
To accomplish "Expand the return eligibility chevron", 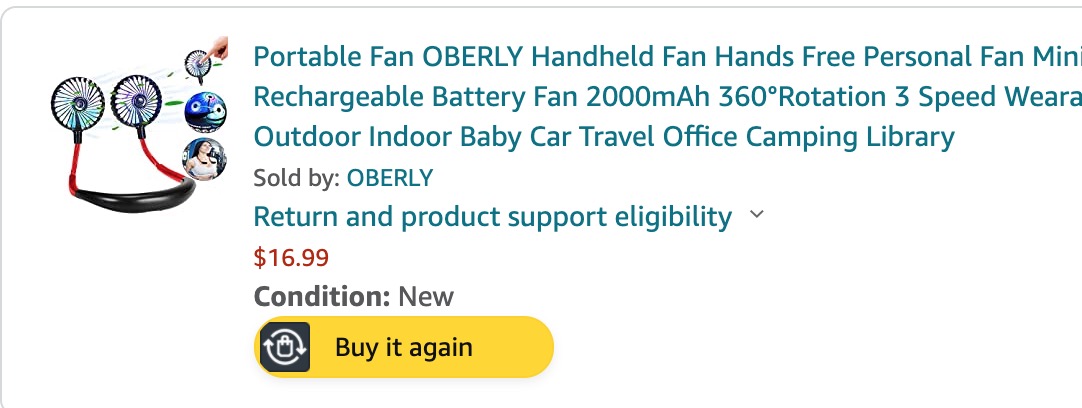I will 757,215.
